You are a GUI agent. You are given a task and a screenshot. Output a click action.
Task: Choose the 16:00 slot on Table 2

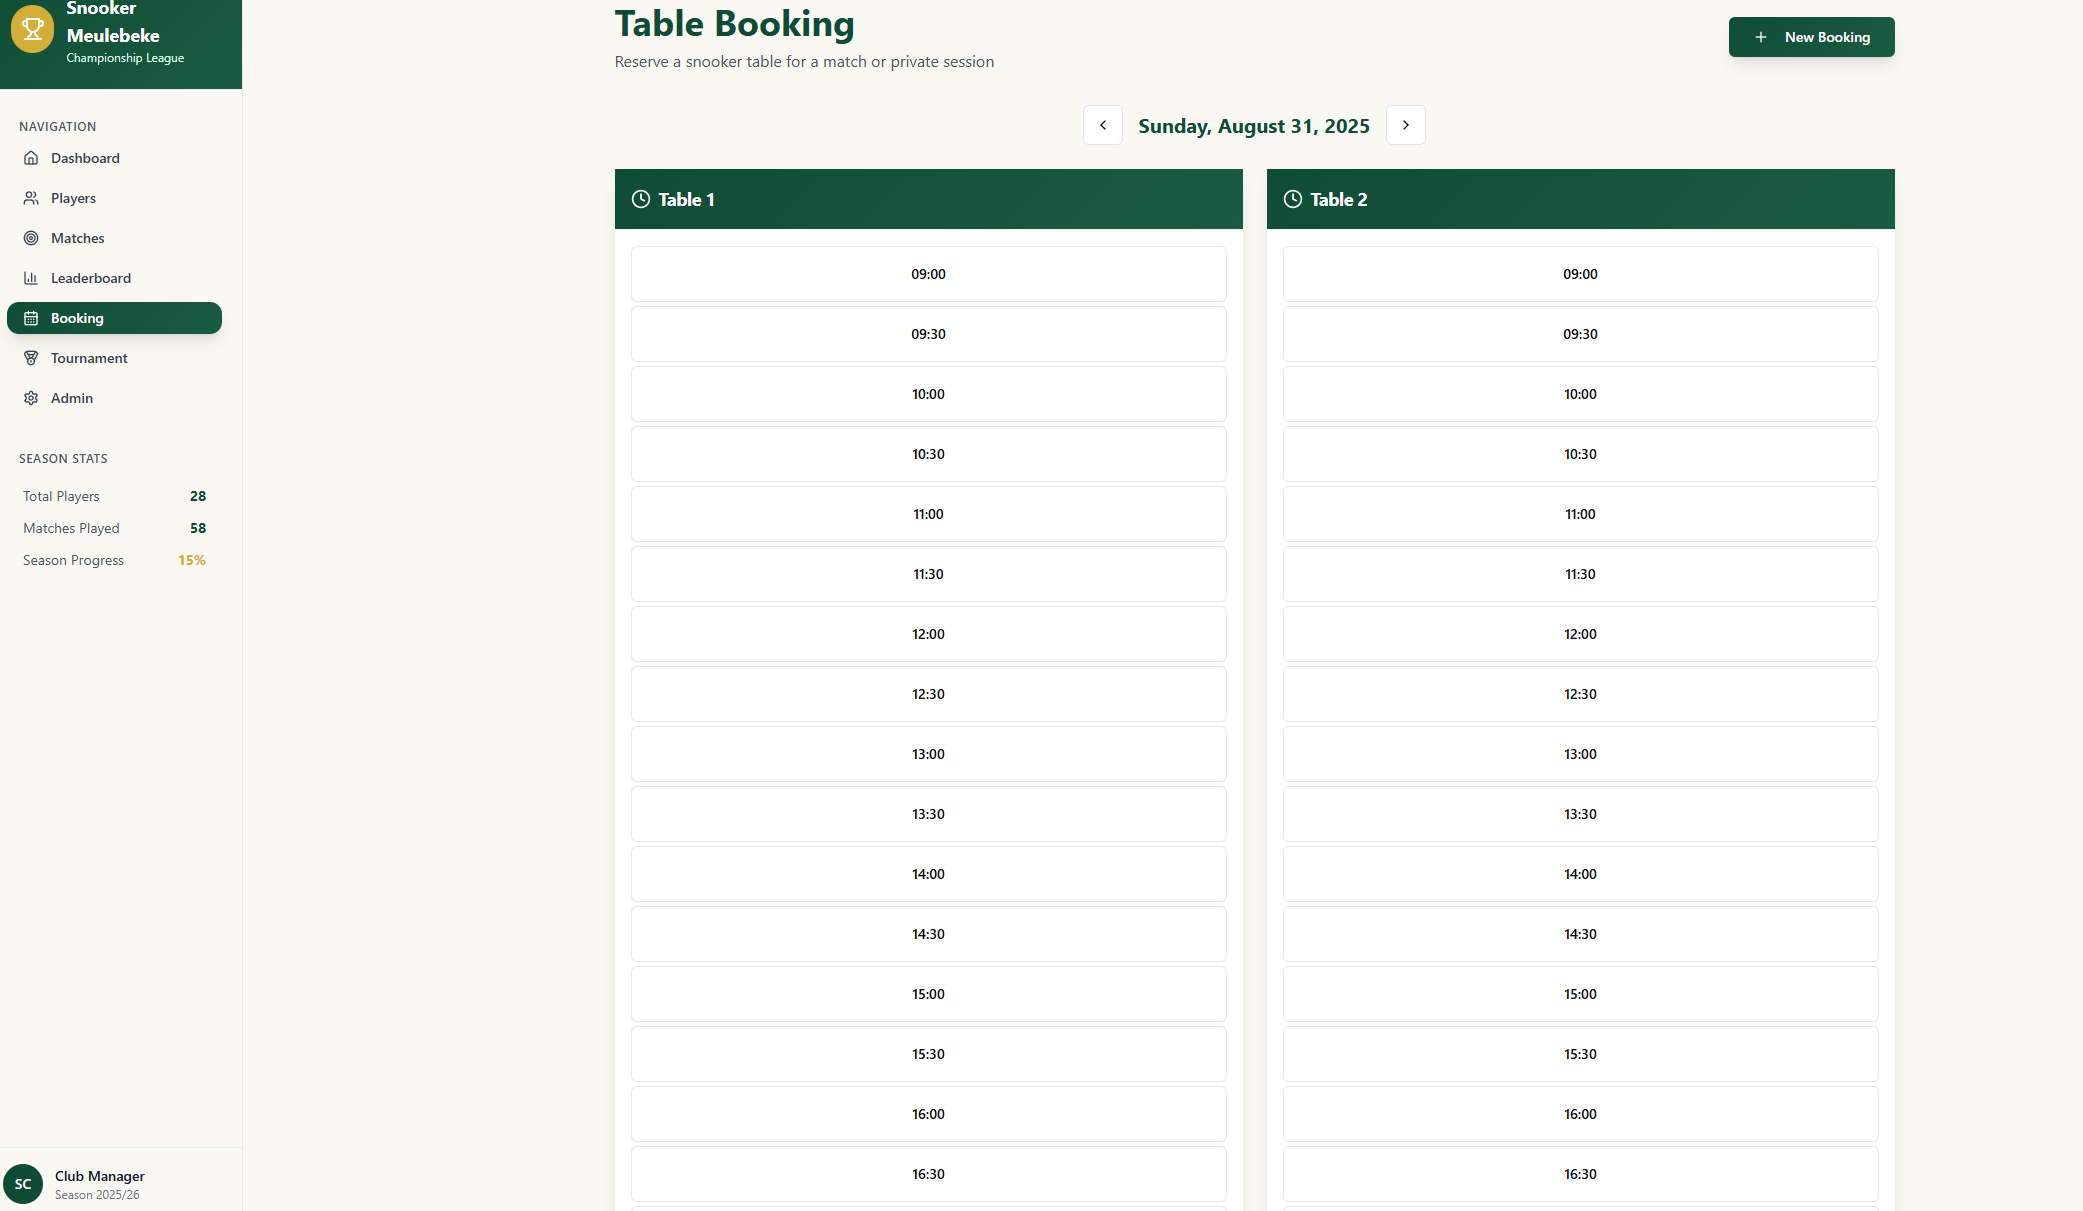1581,1114
